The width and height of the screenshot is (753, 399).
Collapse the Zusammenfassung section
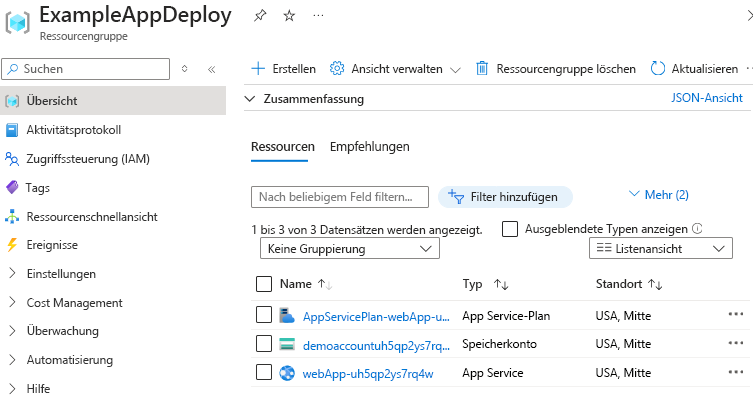tap(249, 99)
